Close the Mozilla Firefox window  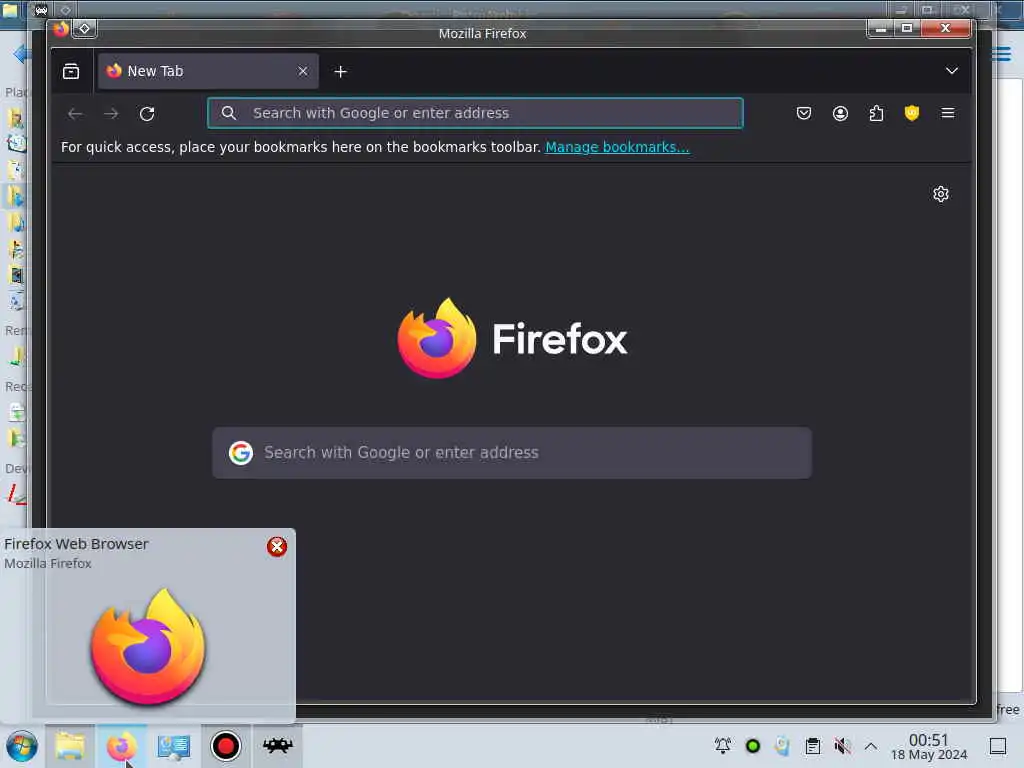[945, 28]
